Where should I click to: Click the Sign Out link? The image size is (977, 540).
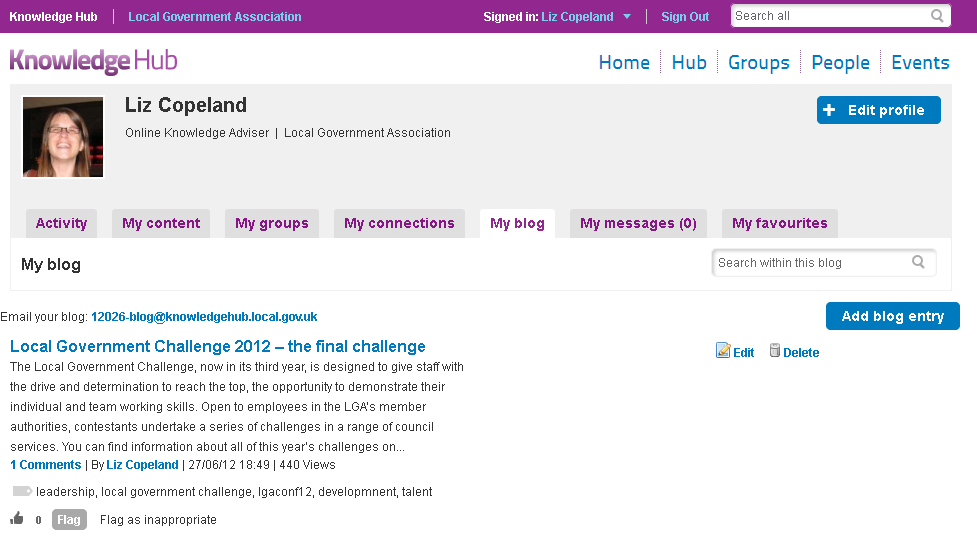[685, 17]
